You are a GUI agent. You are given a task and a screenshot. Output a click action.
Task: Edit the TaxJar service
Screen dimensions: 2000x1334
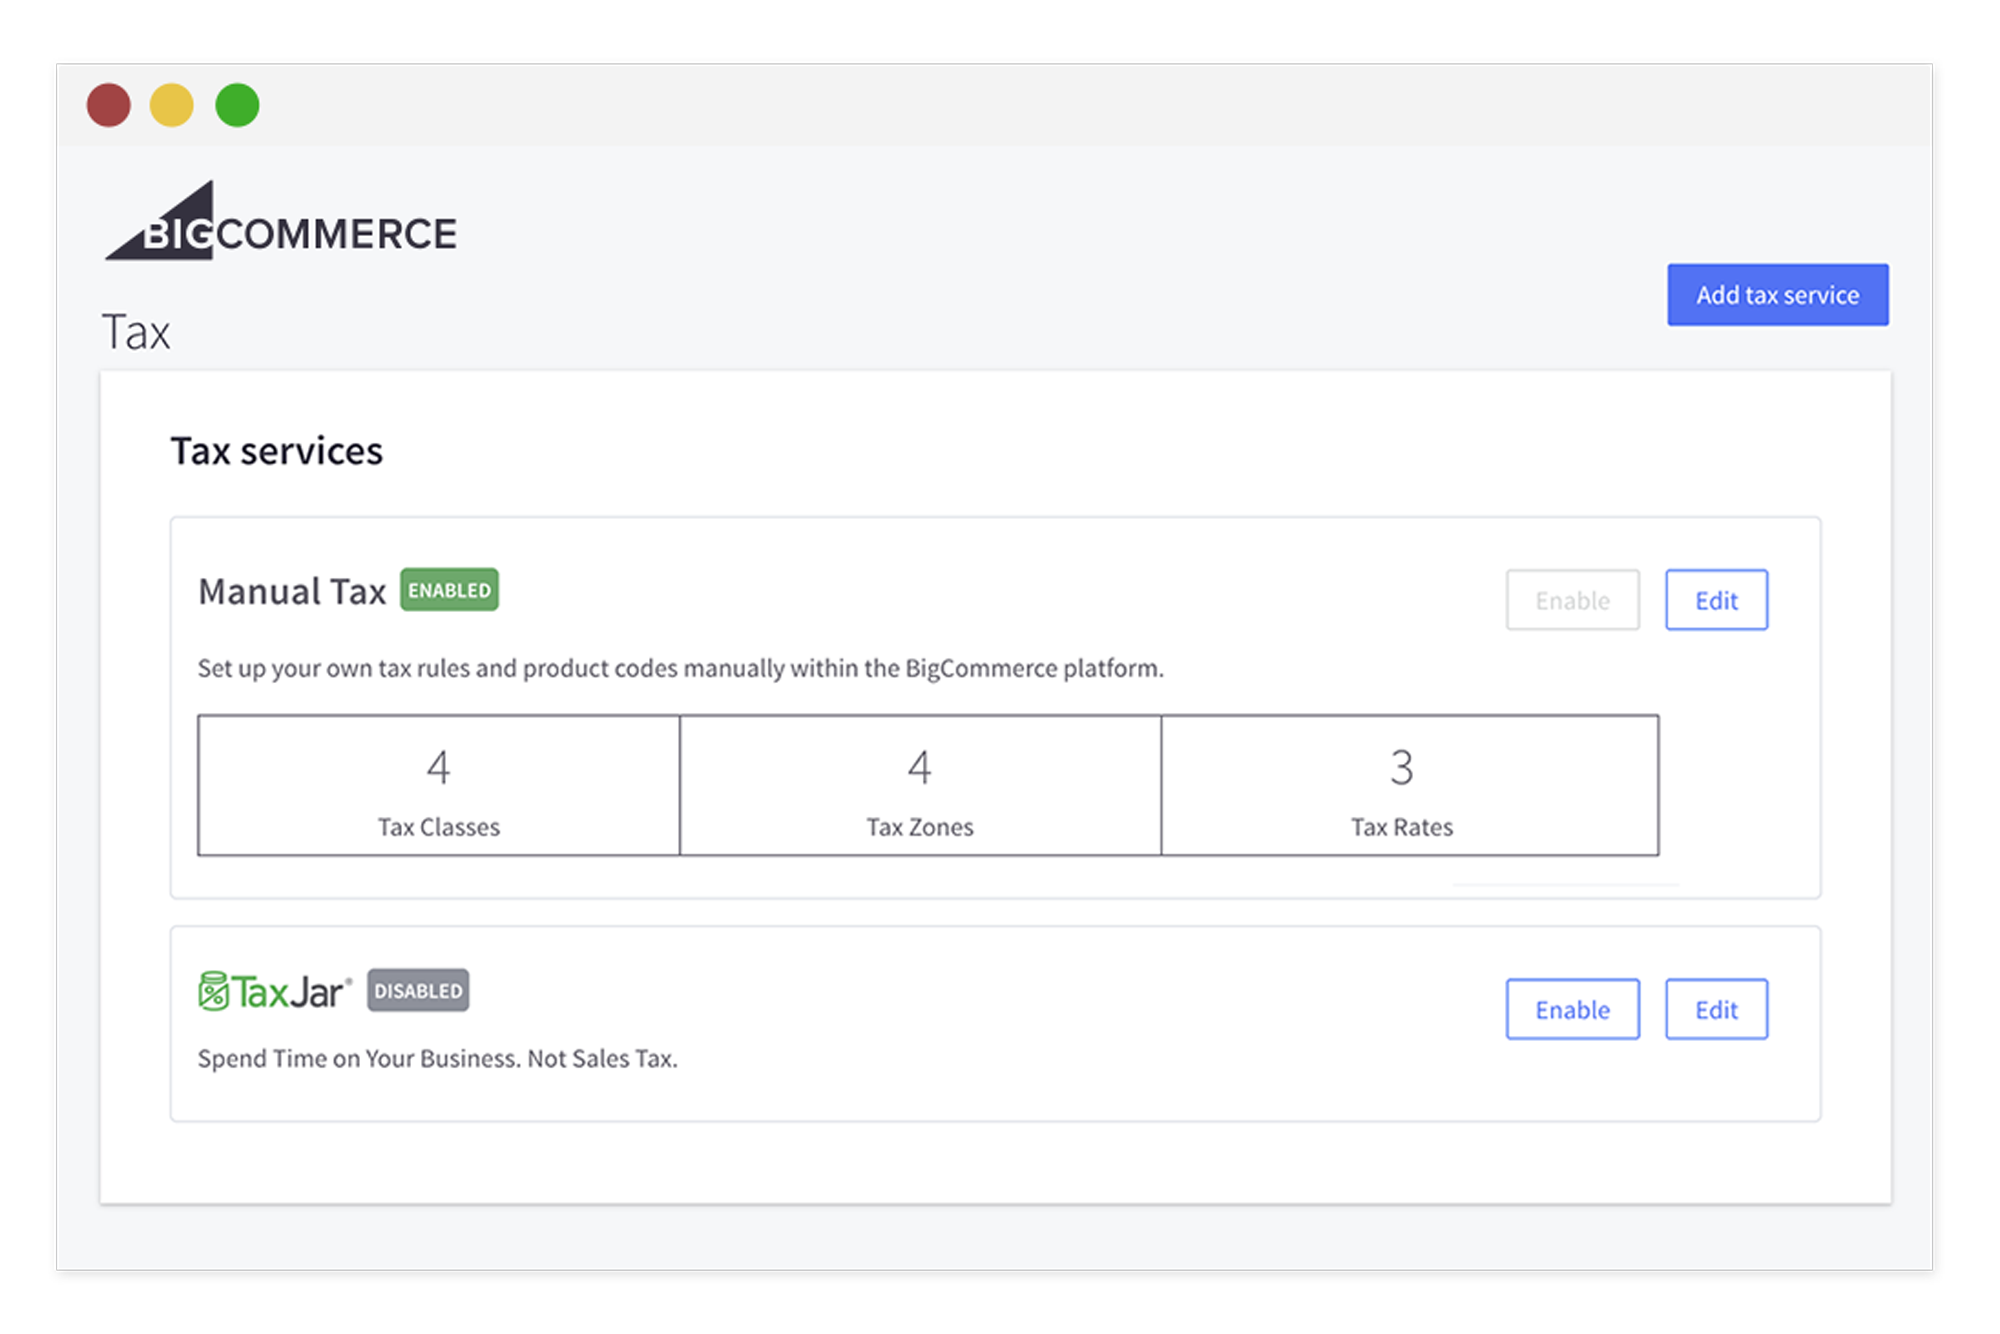(x=1716, y=1009)
